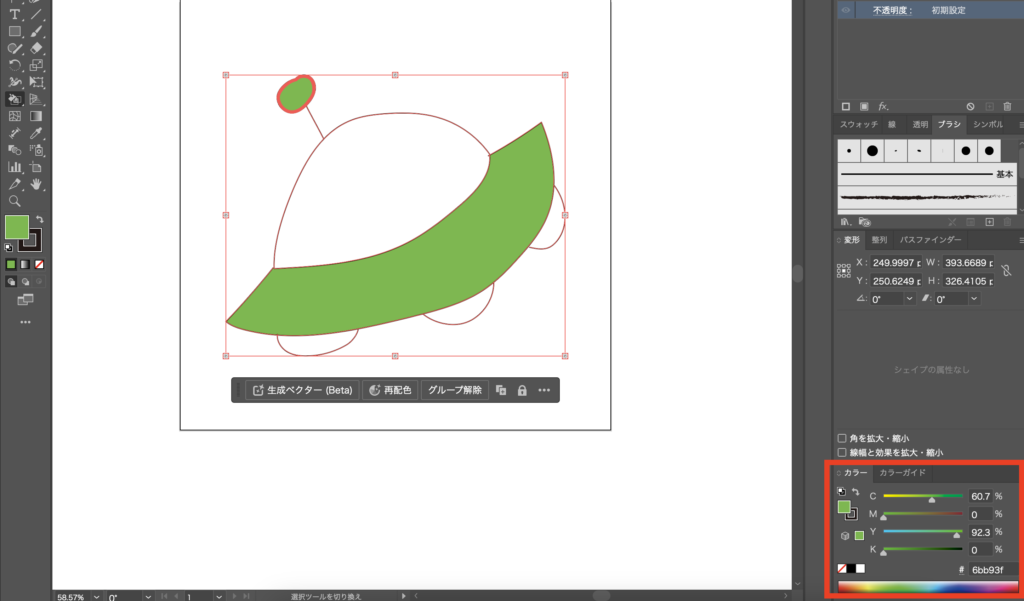Screen dimensions: 1024x601
Task: Click the constrain proportions link icon
Action: pyautogui.click(x=1006, y=270)
